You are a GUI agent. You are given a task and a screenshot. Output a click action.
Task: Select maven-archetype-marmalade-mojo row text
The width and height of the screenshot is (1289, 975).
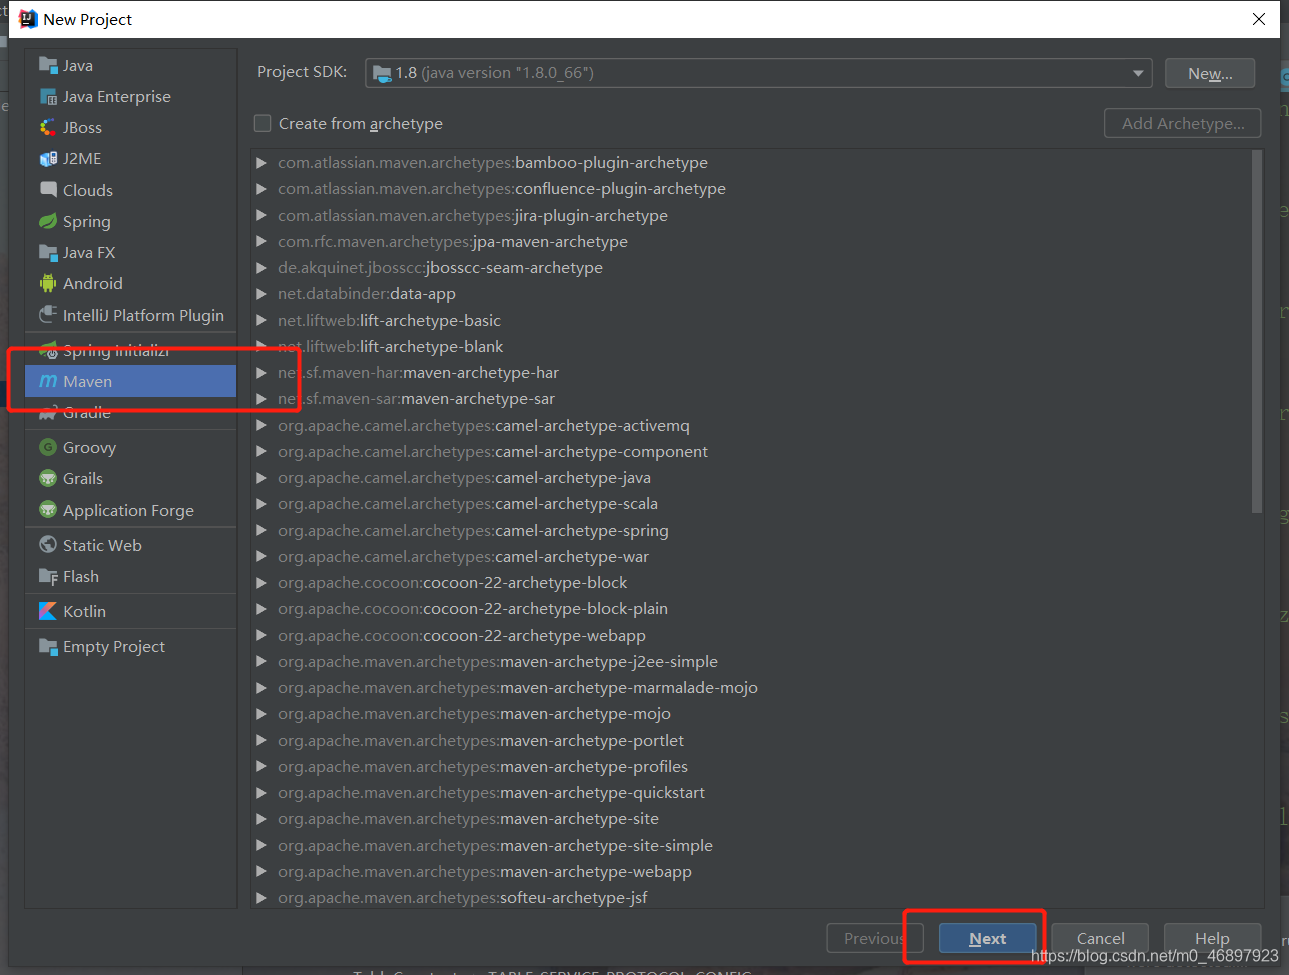point(518,687)
